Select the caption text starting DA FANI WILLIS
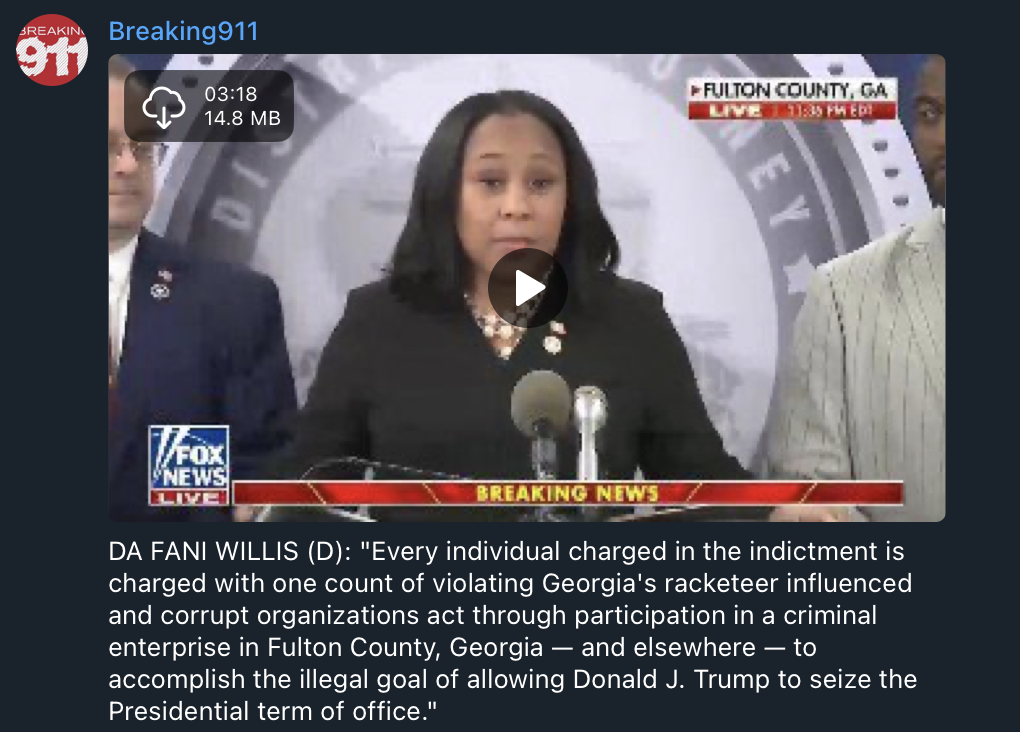This screenshot has width=1020, height=732. (x=513, y=631)
